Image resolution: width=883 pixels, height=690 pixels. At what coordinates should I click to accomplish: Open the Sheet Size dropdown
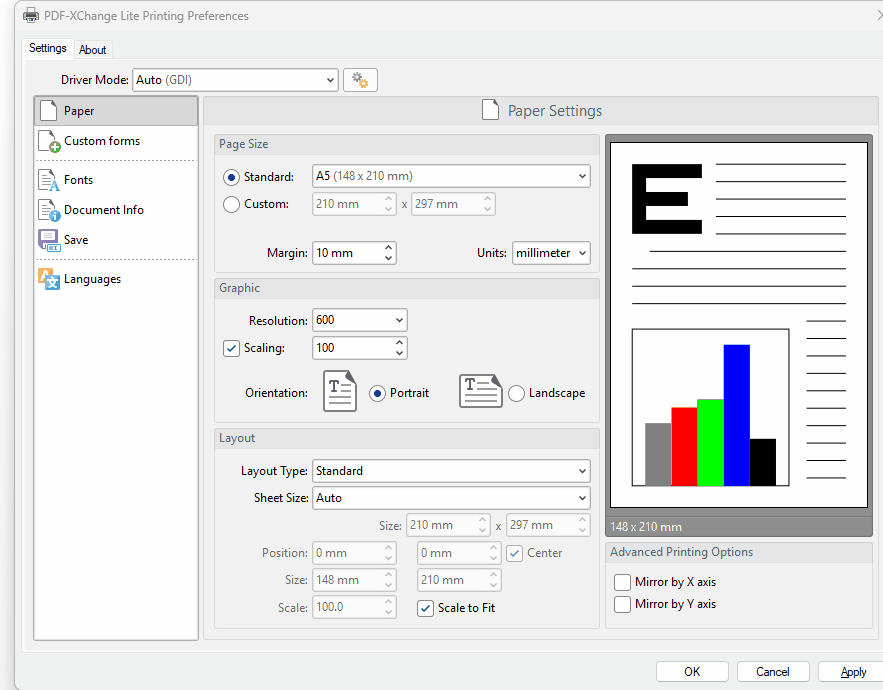[x=451, y=498]
